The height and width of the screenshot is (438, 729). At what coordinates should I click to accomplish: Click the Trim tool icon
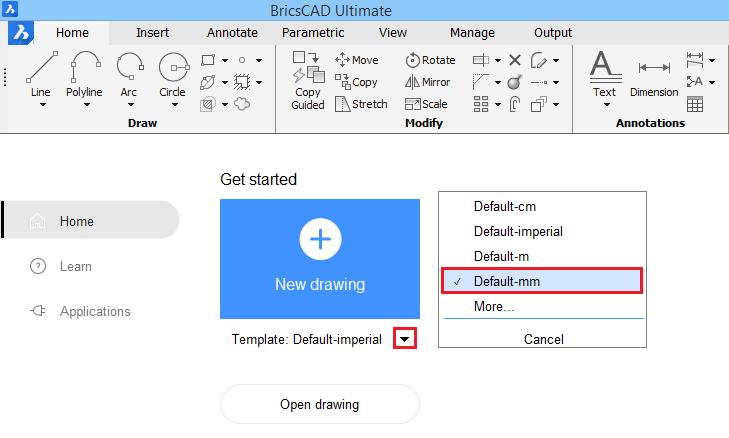coord(481,60)
